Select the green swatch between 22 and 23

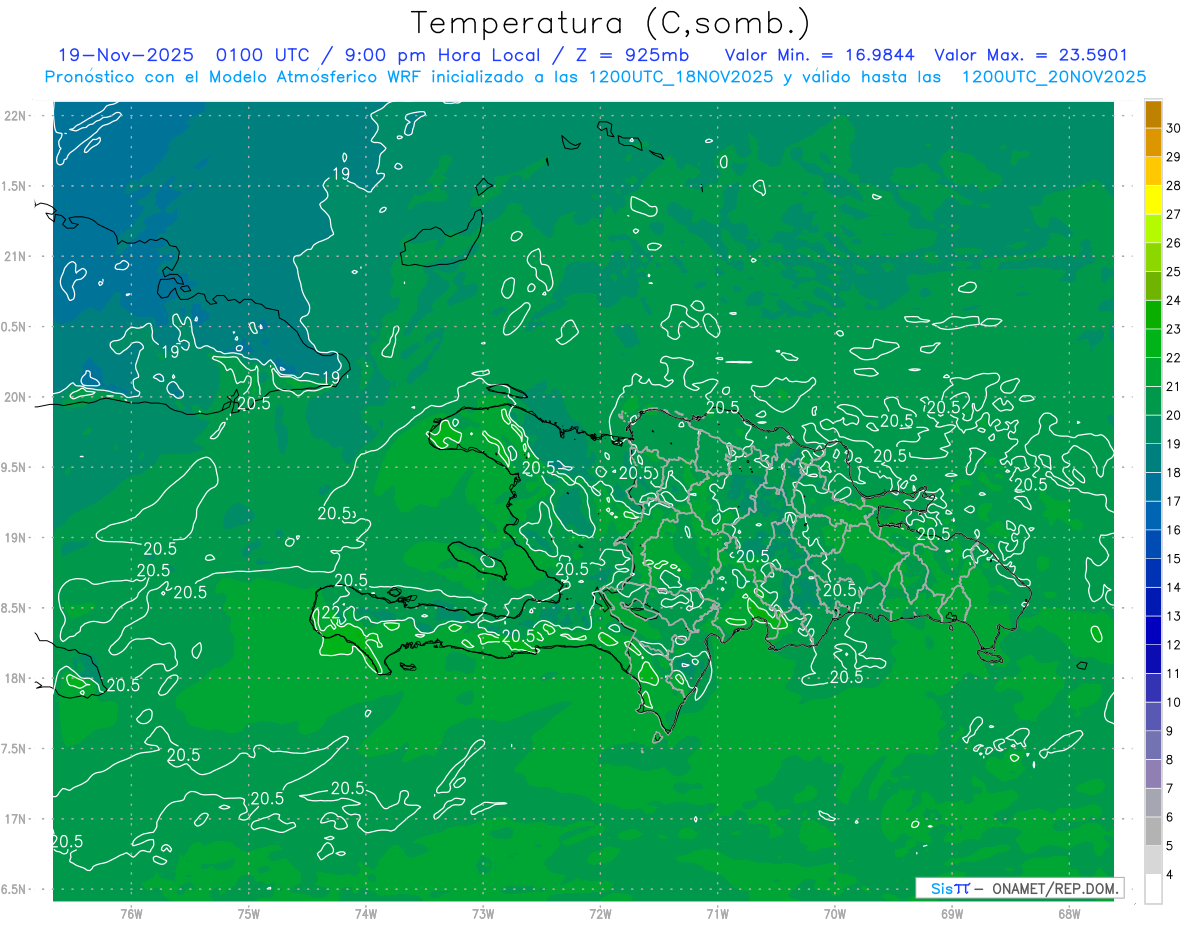(1154, 343)
